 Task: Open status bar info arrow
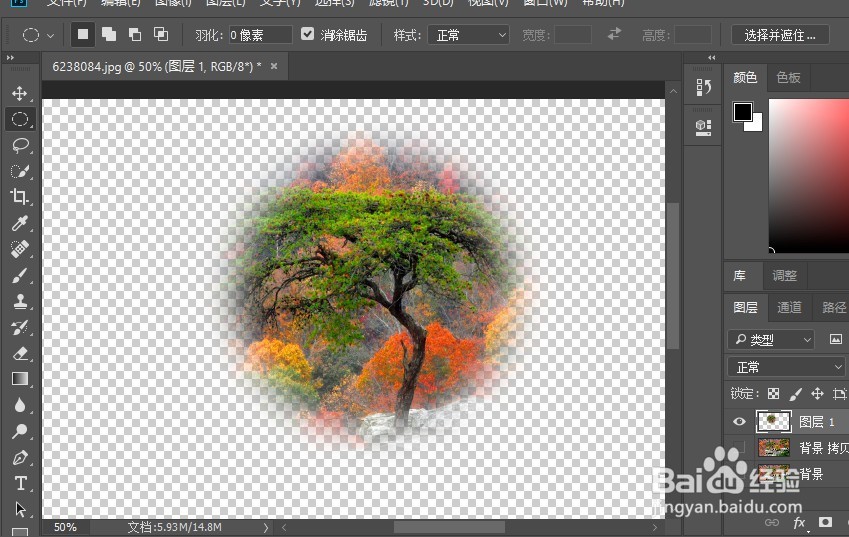[266, 527]
